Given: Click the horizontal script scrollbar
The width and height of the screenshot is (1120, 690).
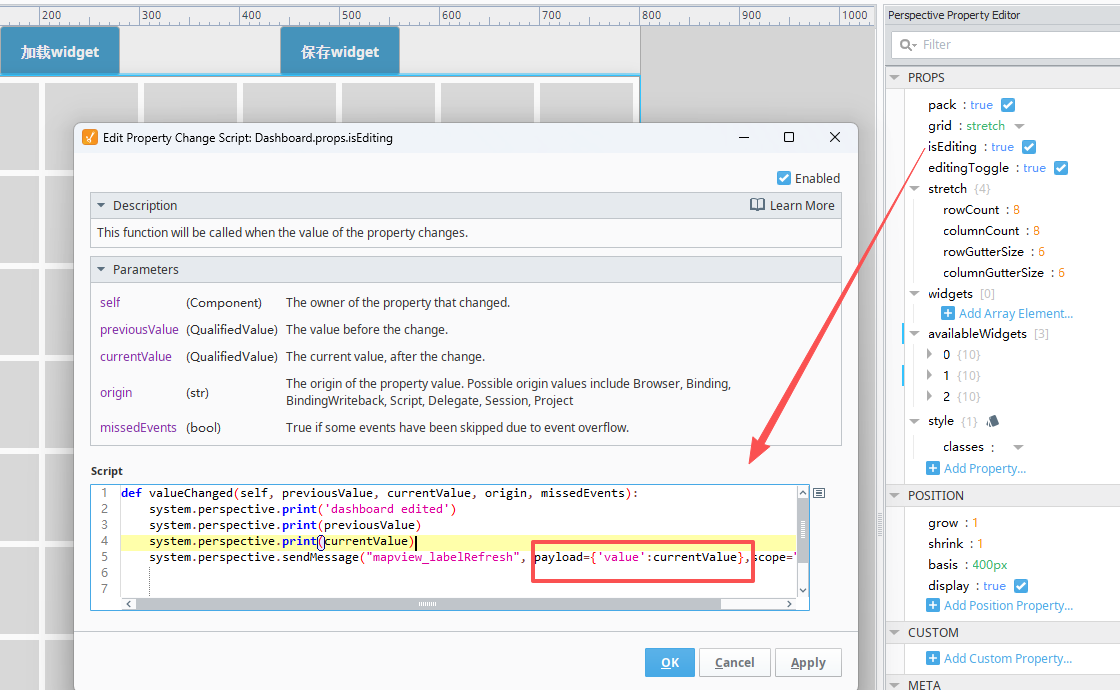Looking at the screenshot, I should (428, 604).
